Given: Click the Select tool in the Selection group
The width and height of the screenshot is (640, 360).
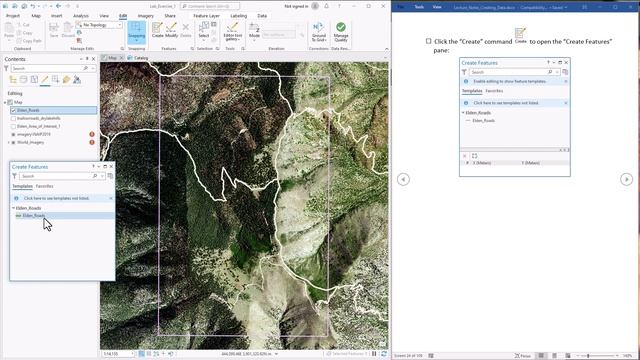Looking at the screenshot, I should click(x=204, y=30).
